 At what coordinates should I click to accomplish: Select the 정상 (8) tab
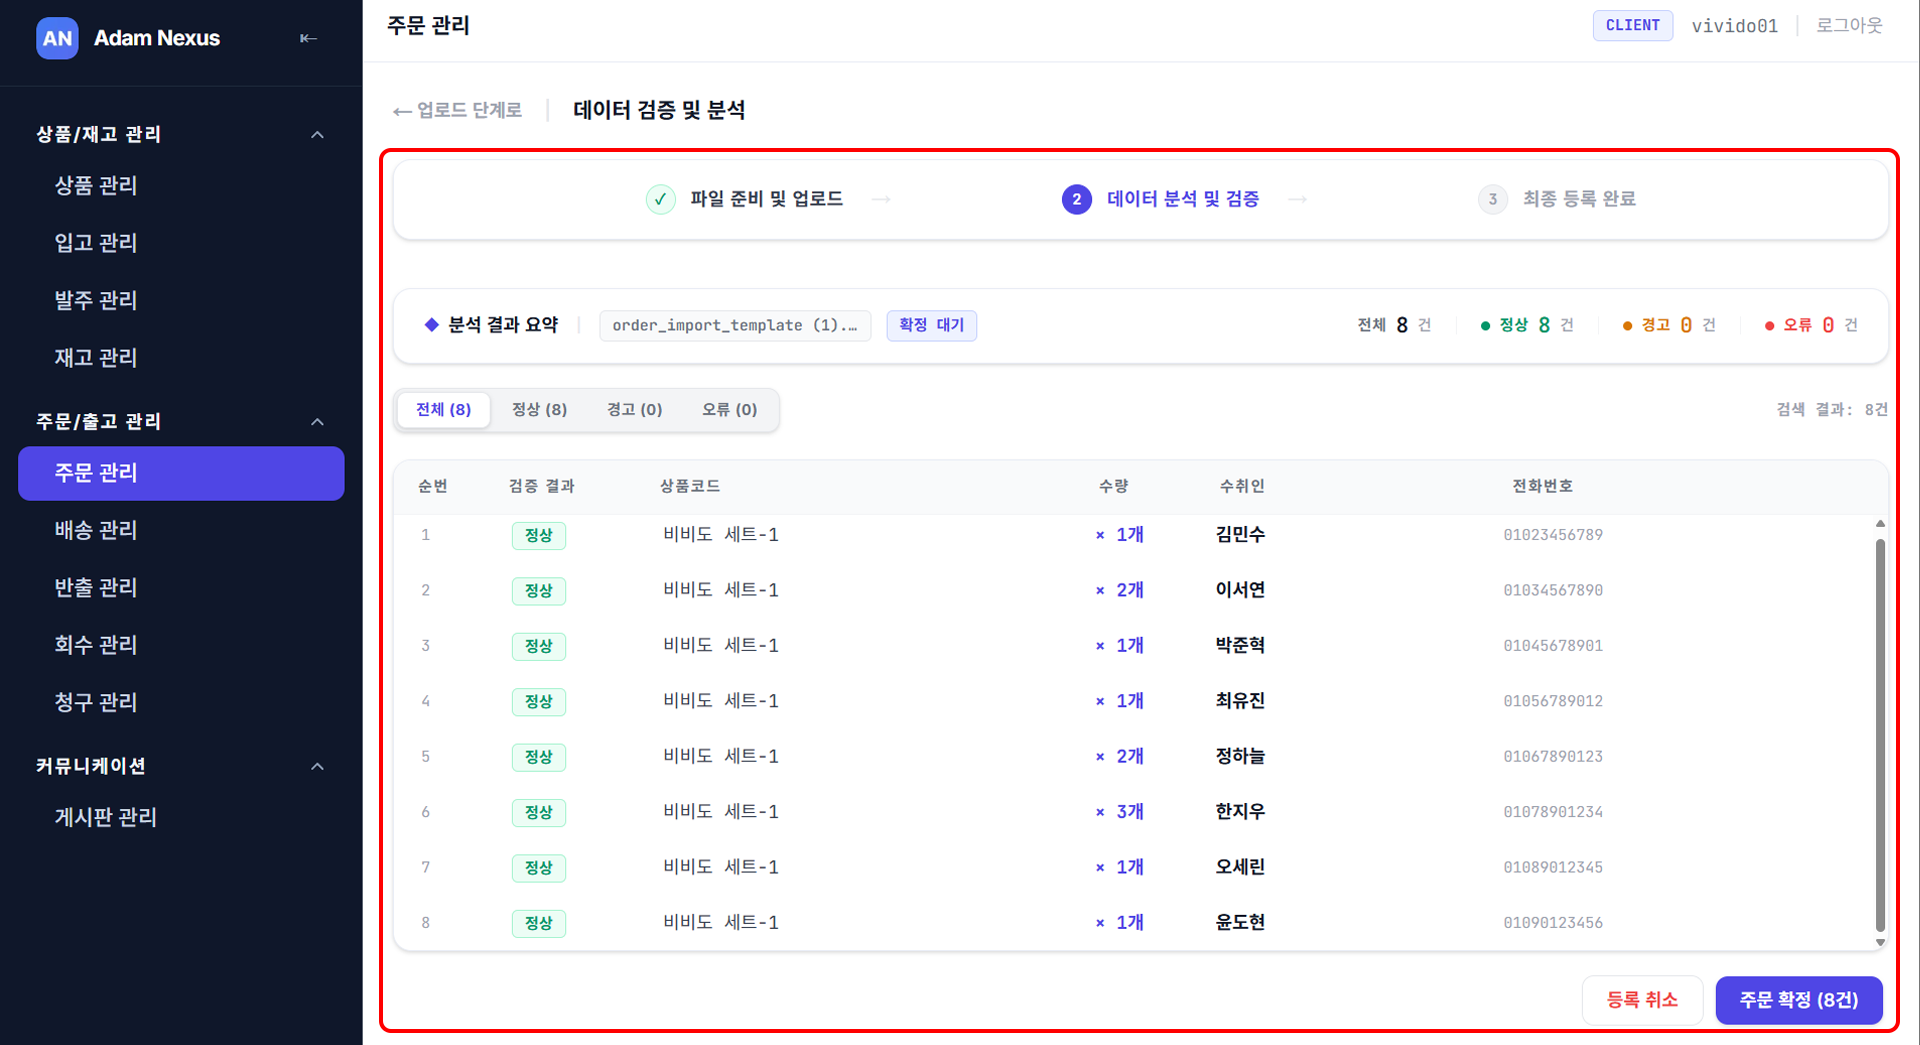pyautogui.click(x=539, y=410)
